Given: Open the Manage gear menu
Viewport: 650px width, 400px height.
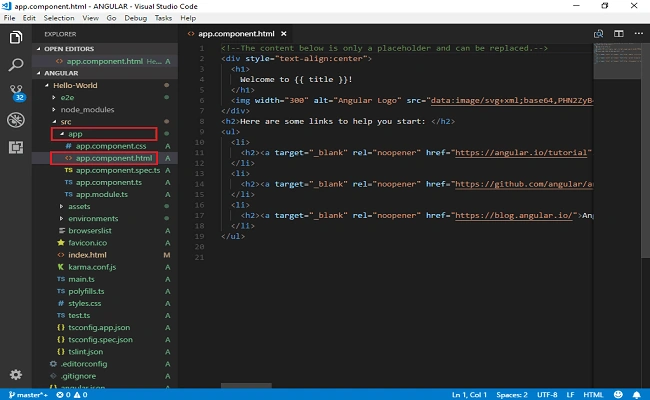Looking at the screenshot, I should coord(16,375).
